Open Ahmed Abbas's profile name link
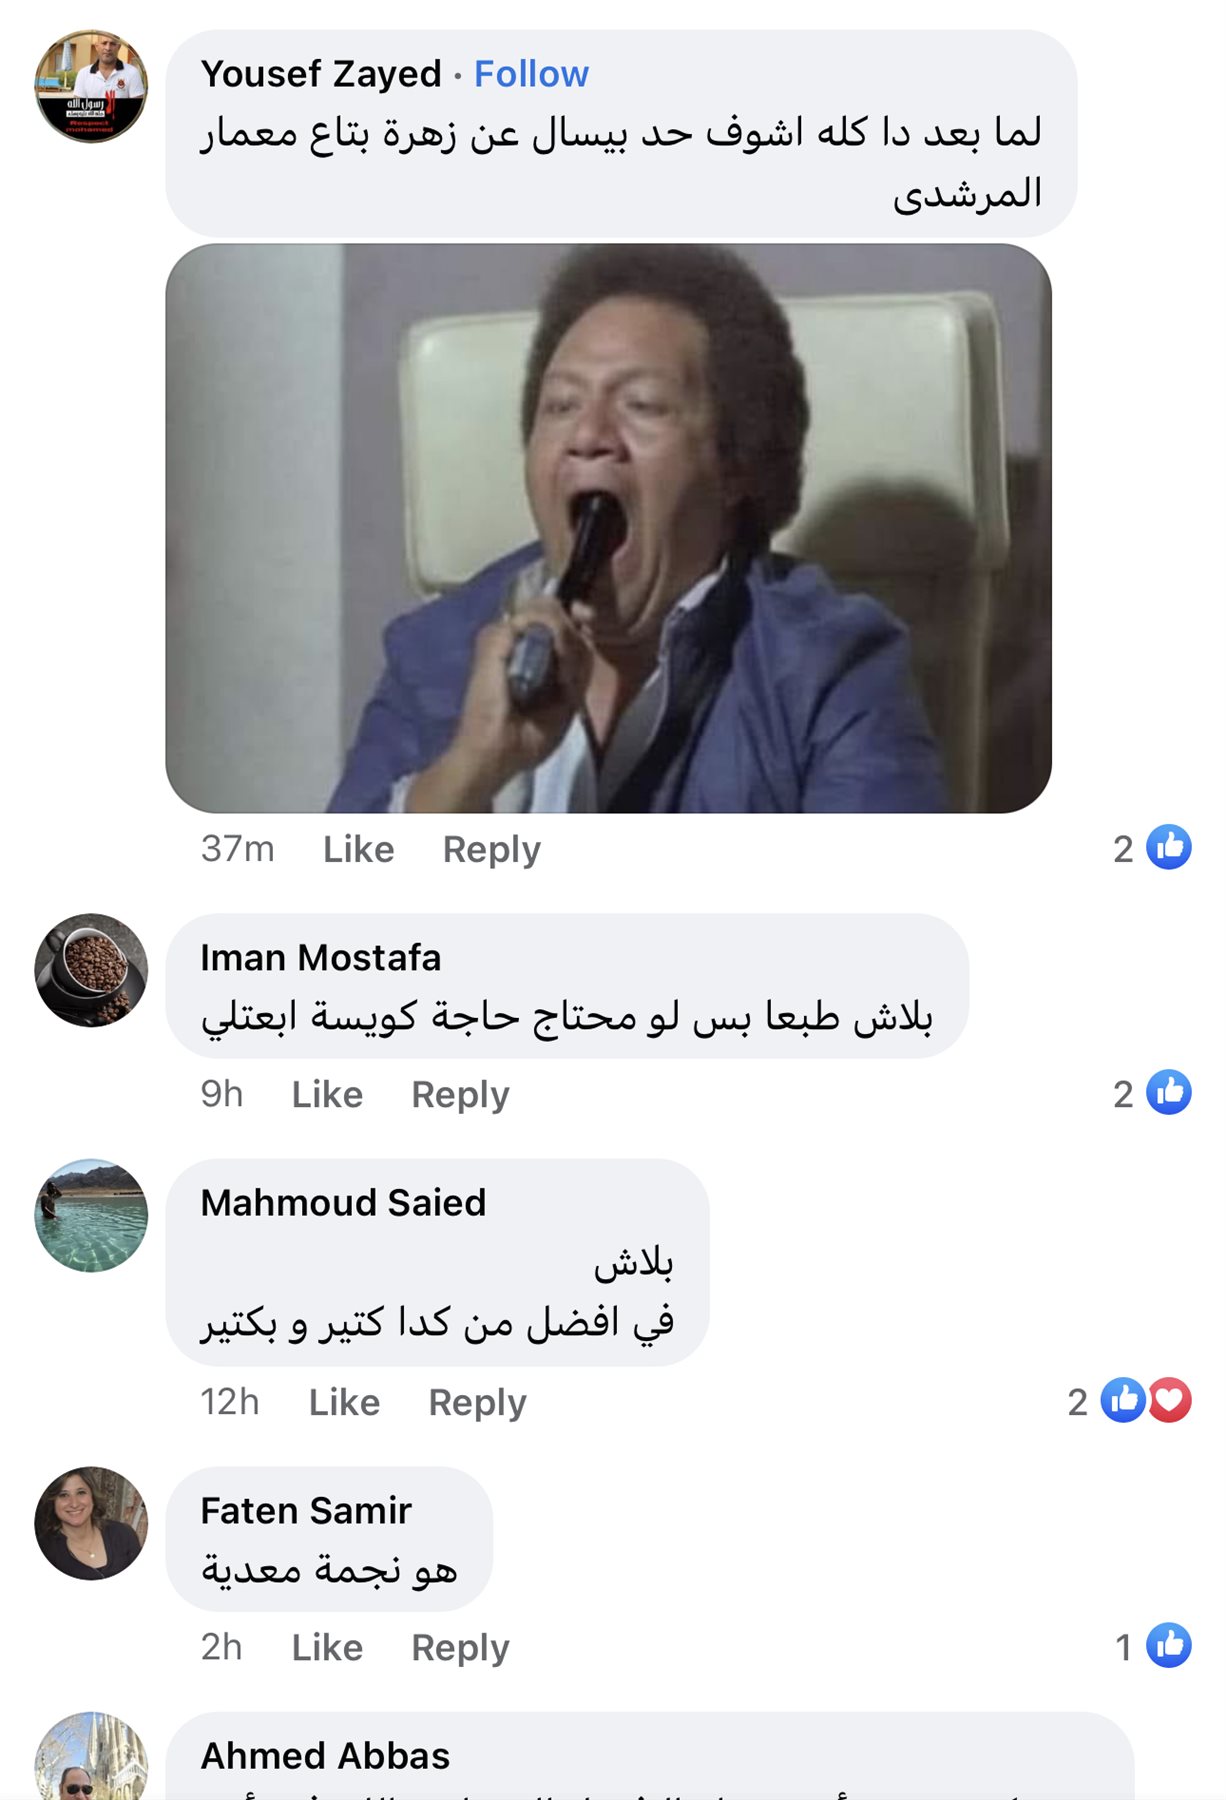Image resolution: width=1226 pixels, height=1800 pixels. tap(325, 1756)
